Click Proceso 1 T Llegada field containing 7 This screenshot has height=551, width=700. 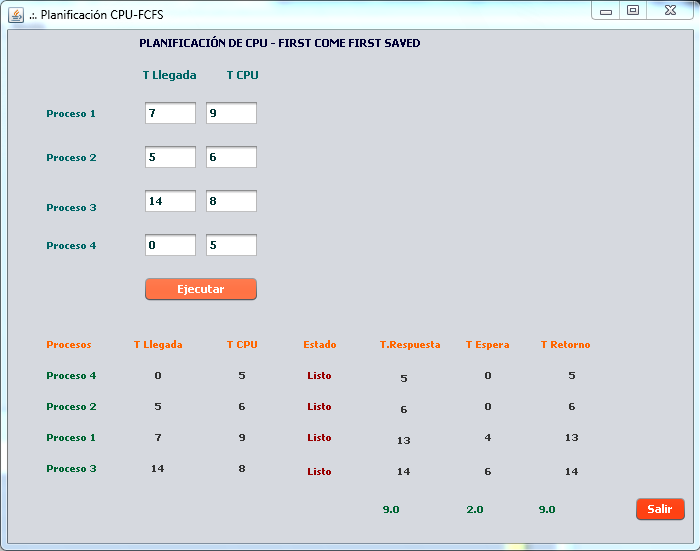click(170, 113)
